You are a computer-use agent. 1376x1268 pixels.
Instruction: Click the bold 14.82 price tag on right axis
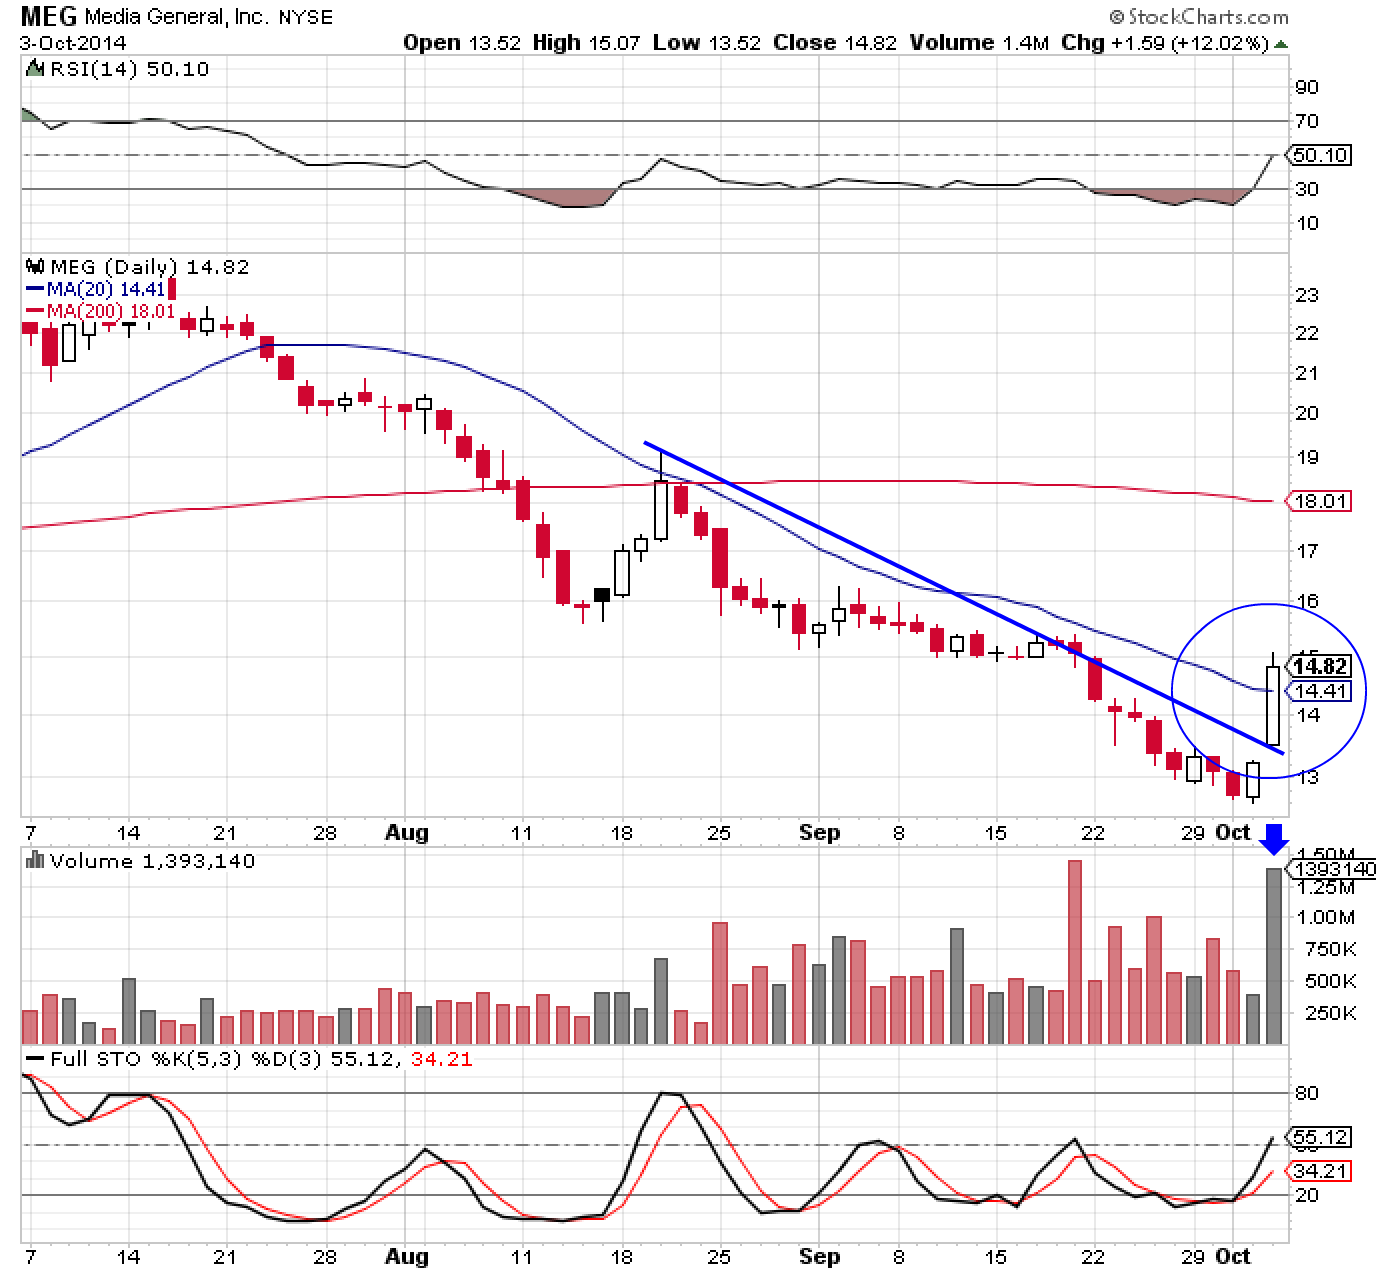point(1320,666)
